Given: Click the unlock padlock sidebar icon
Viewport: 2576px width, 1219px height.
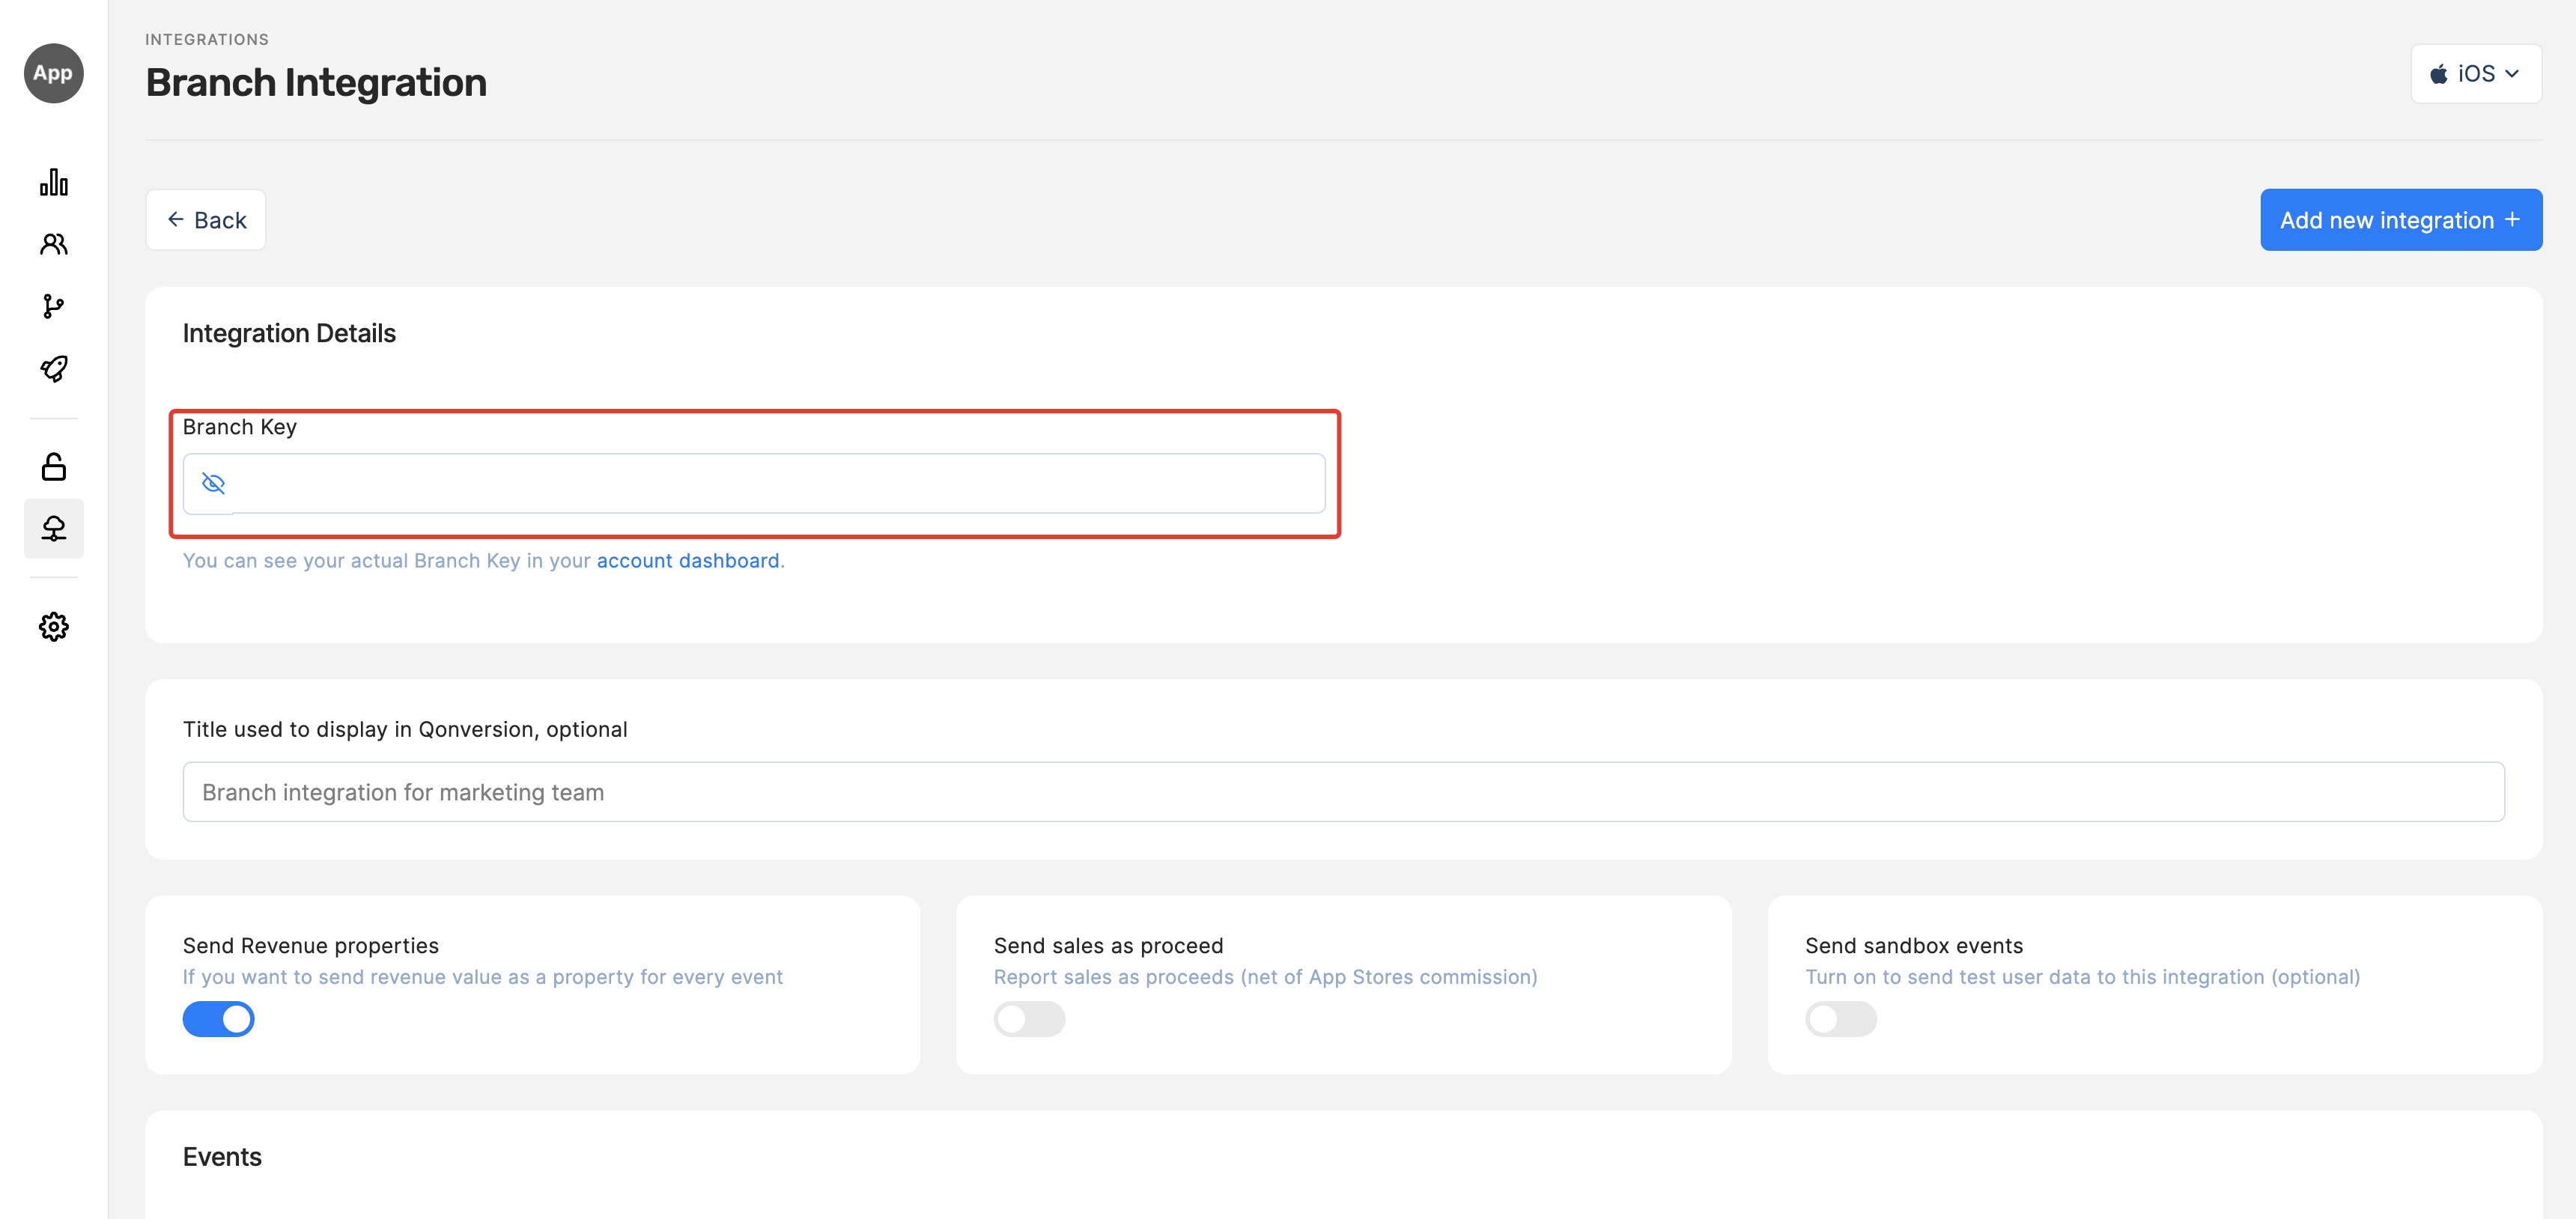Looking at the screenshot, I should coord(54,466).
